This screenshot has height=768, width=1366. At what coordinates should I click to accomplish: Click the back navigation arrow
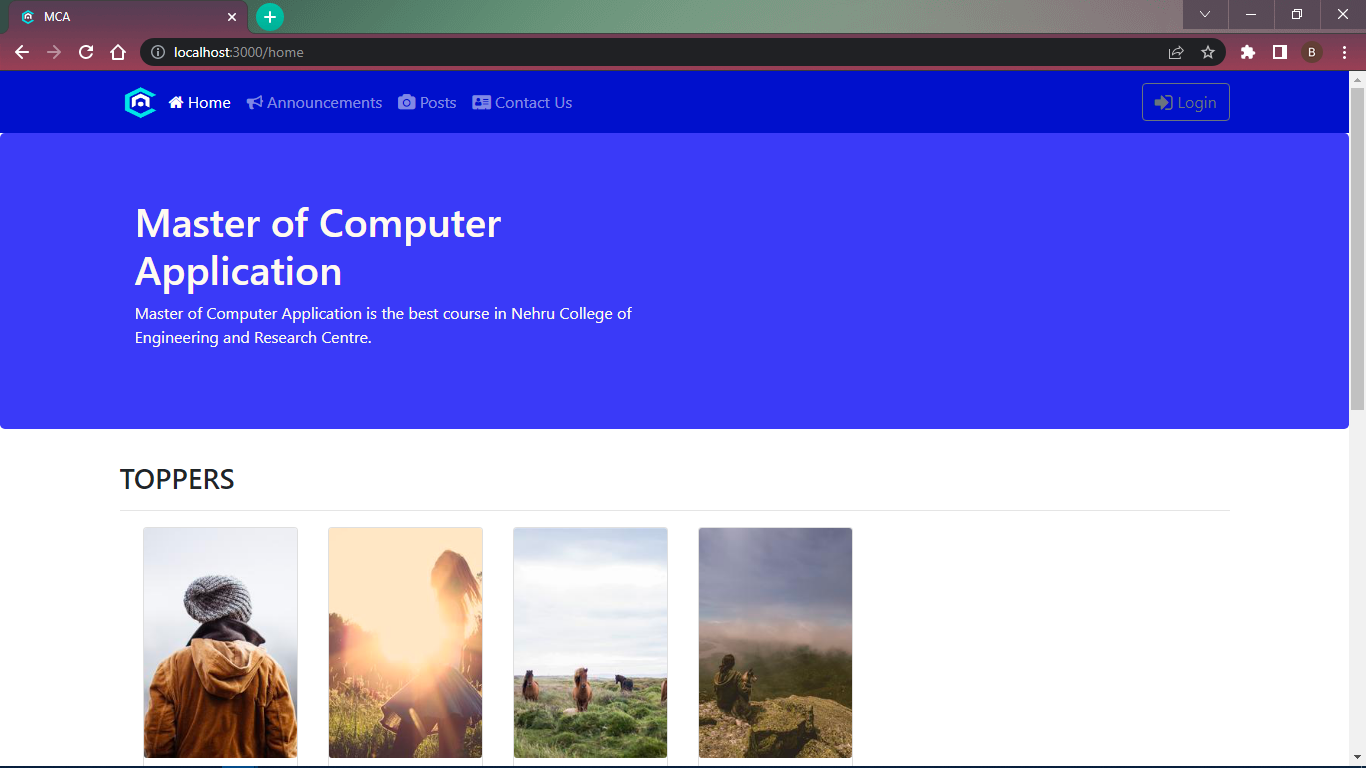[22, 52]
